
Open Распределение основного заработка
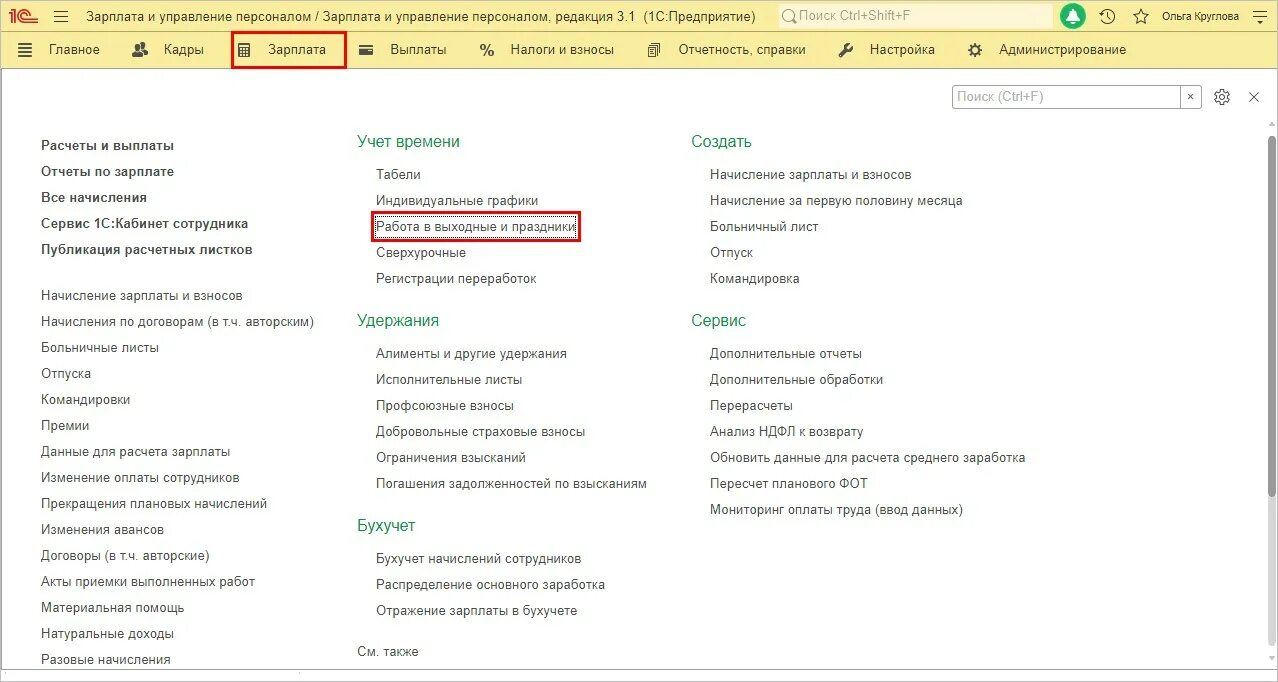click(x=491, y=585)
